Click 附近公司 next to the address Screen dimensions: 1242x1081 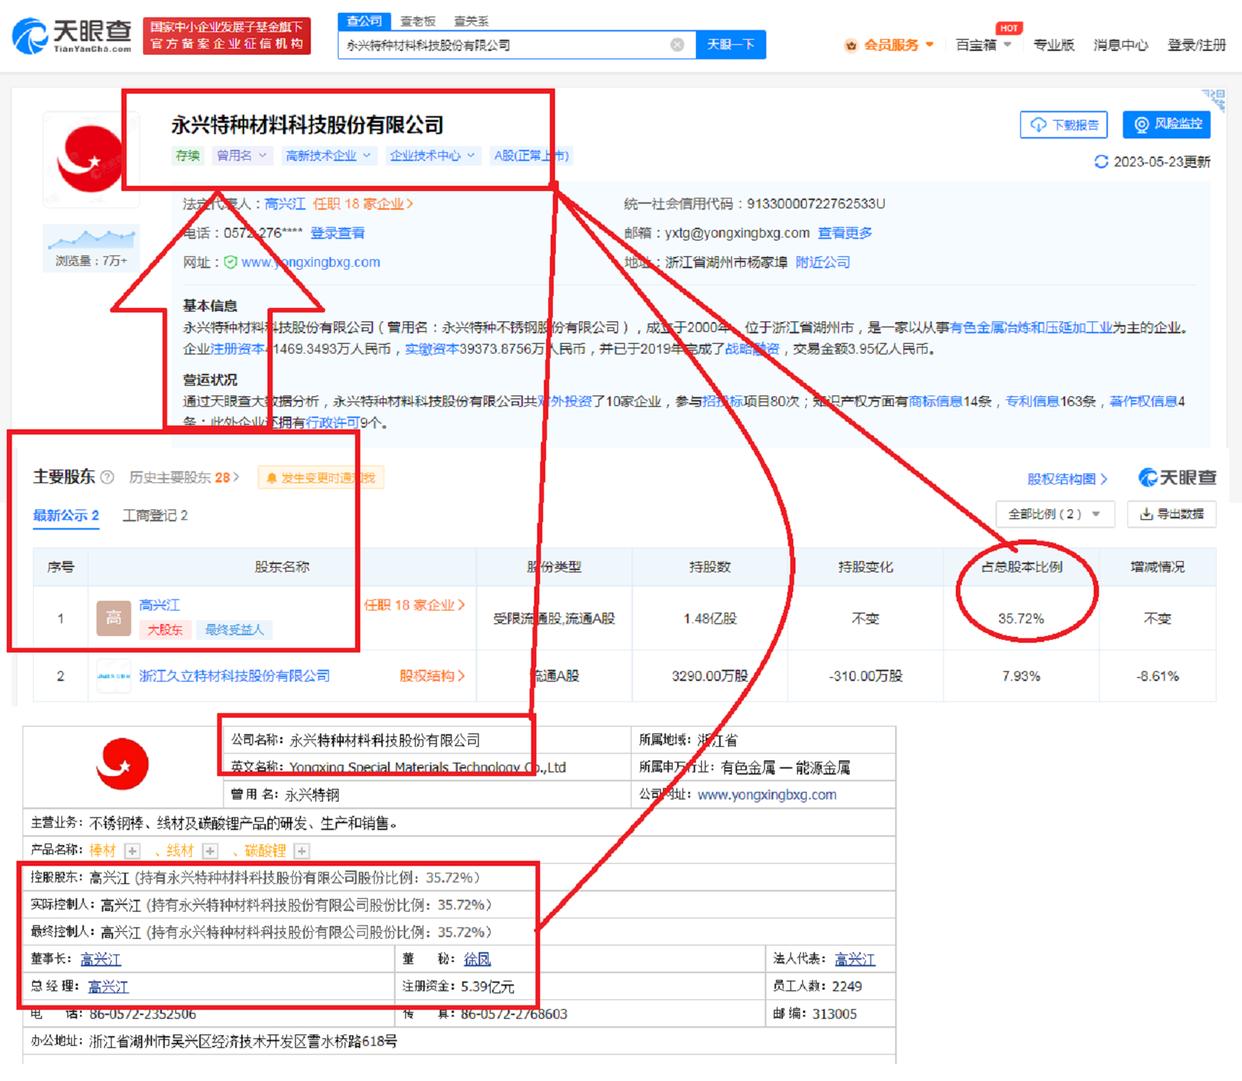pos(823,262)
